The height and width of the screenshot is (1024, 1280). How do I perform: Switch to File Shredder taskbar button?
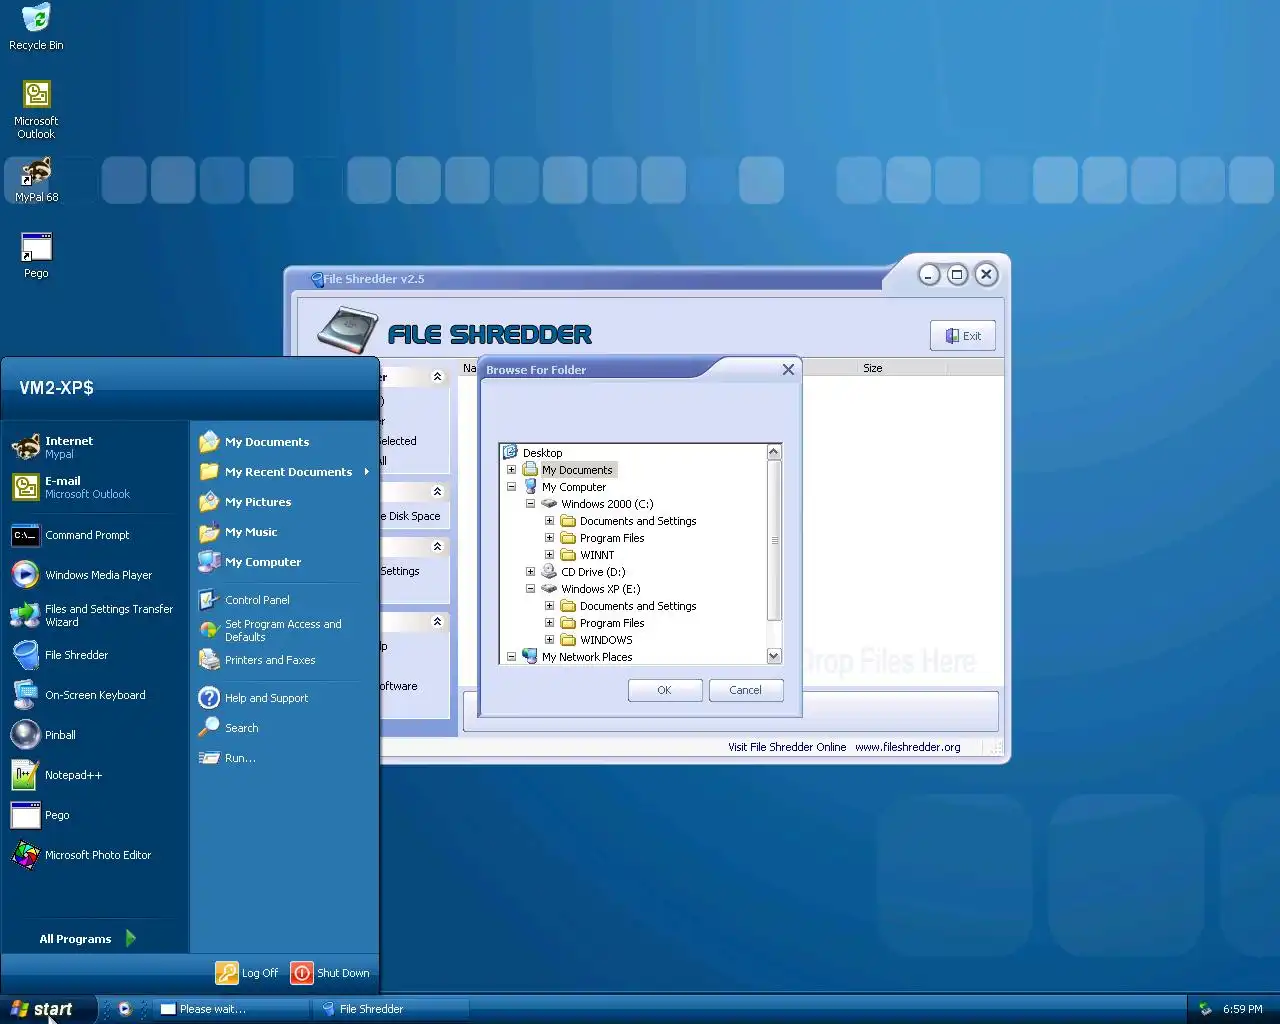[x=391, y=1009]
